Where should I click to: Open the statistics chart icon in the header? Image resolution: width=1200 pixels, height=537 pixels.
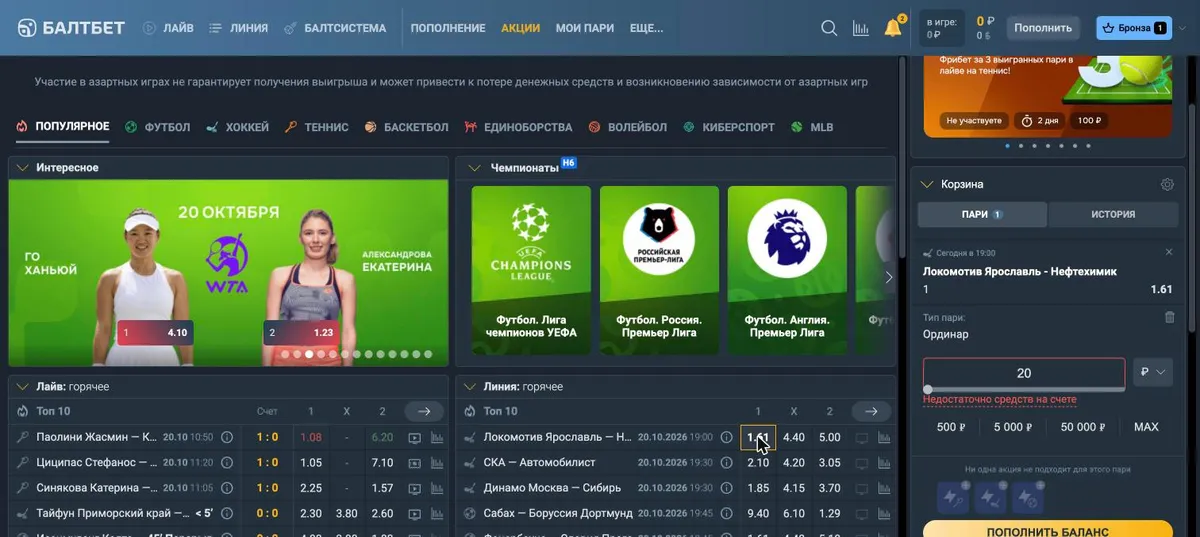pyautogui.click(x=860, y=28)
